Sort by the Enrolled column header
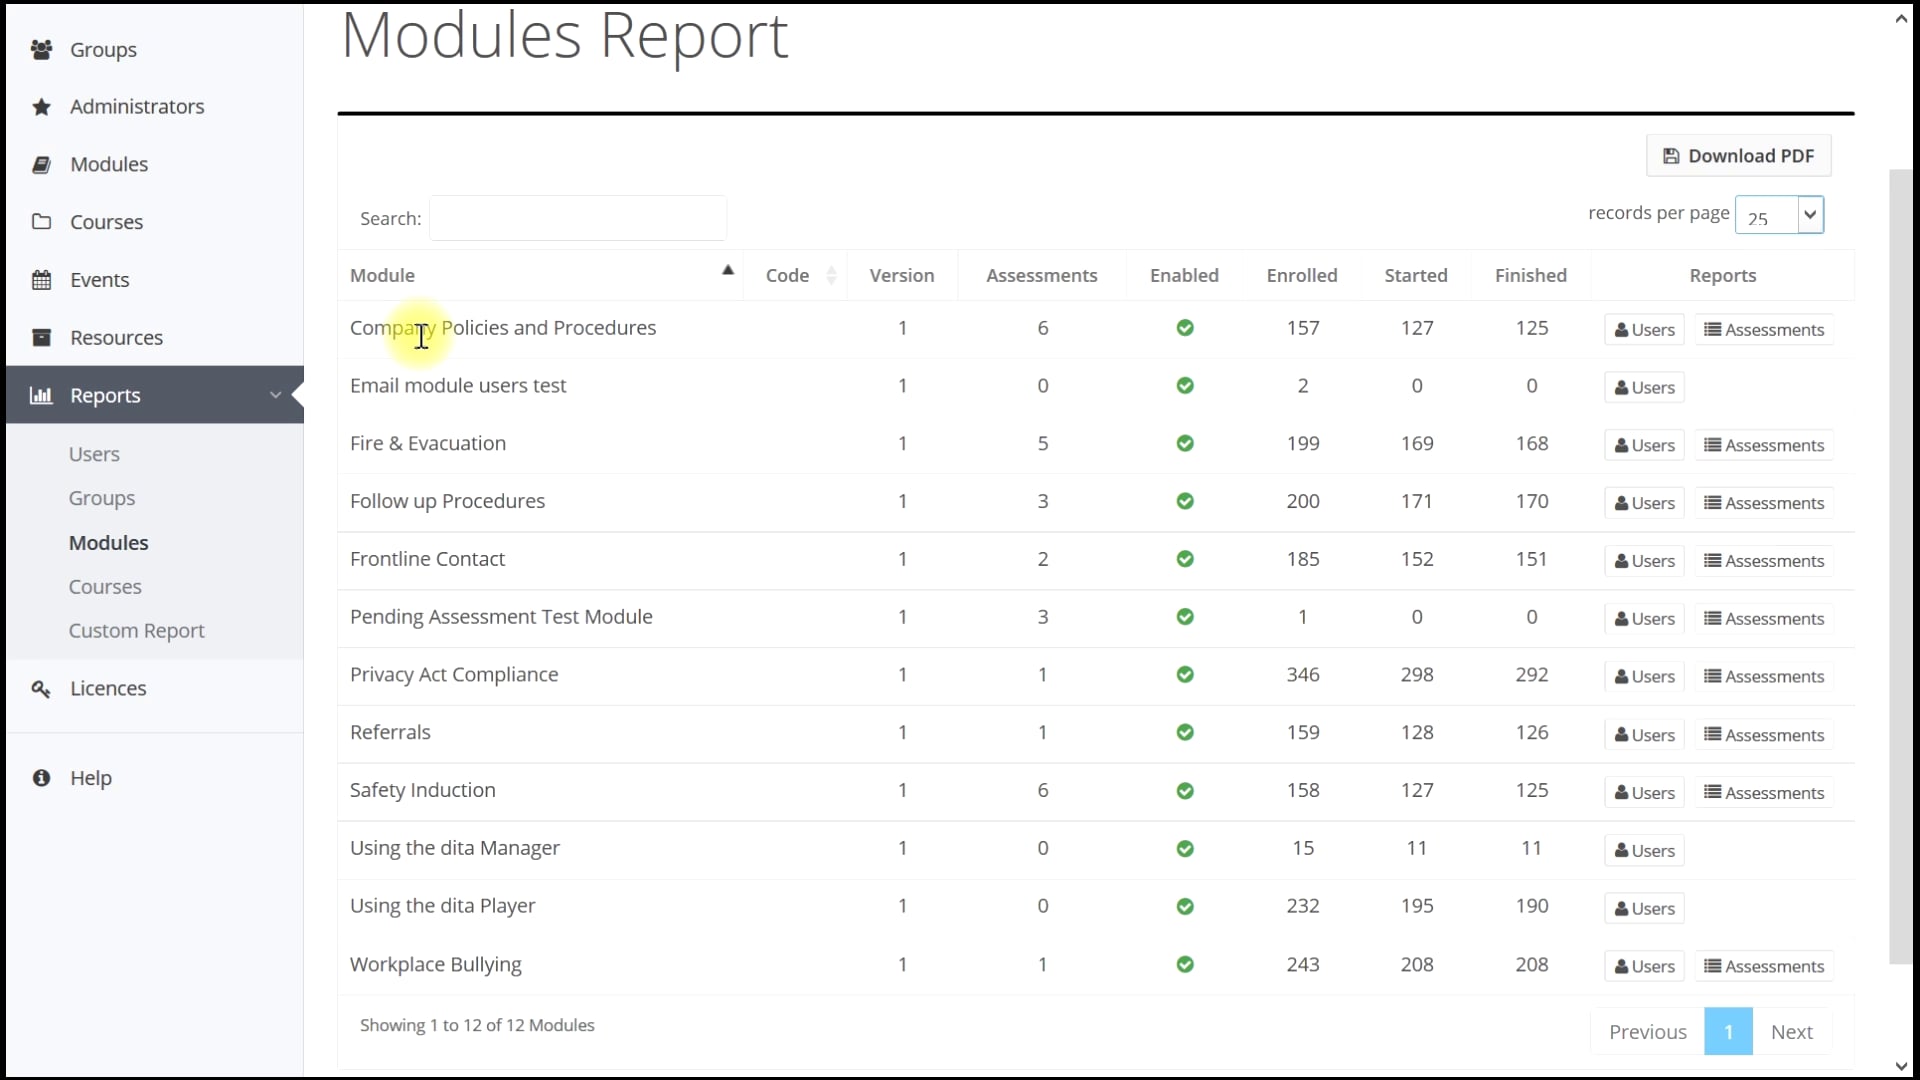The height and width of the screenshot is (1080, 1920). click(x=1302, y=275)
